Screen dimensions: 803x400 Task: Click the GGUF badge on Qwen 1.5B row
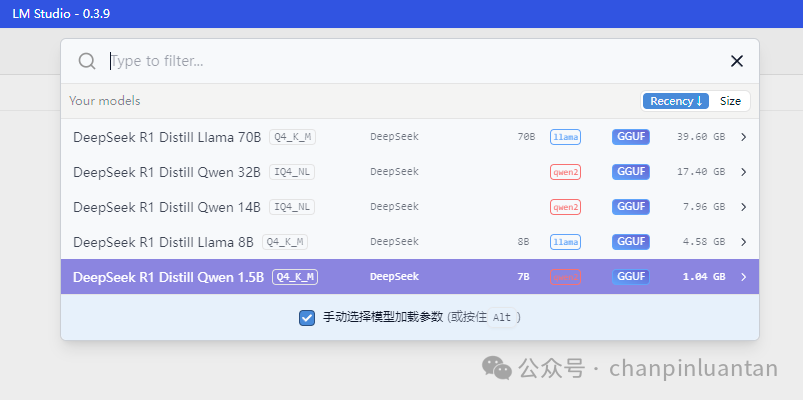tap(631, 277)
